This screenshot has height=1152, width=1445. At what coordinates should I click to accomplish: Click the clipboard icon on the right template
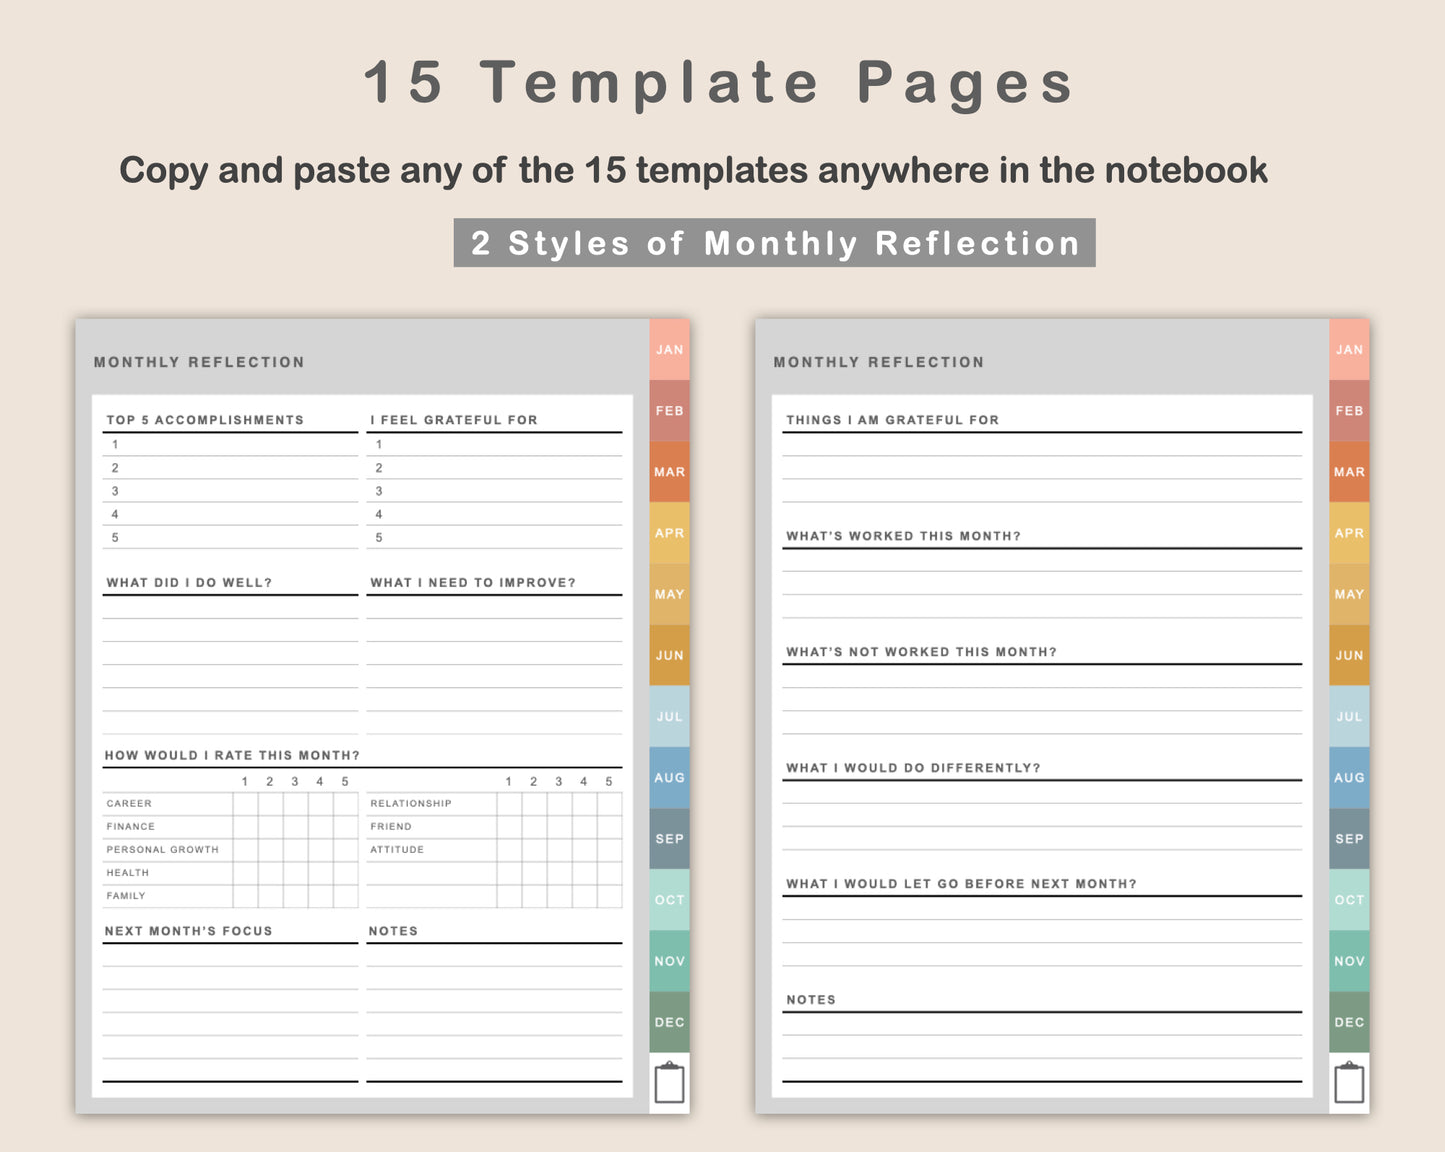point(1349,1083)
